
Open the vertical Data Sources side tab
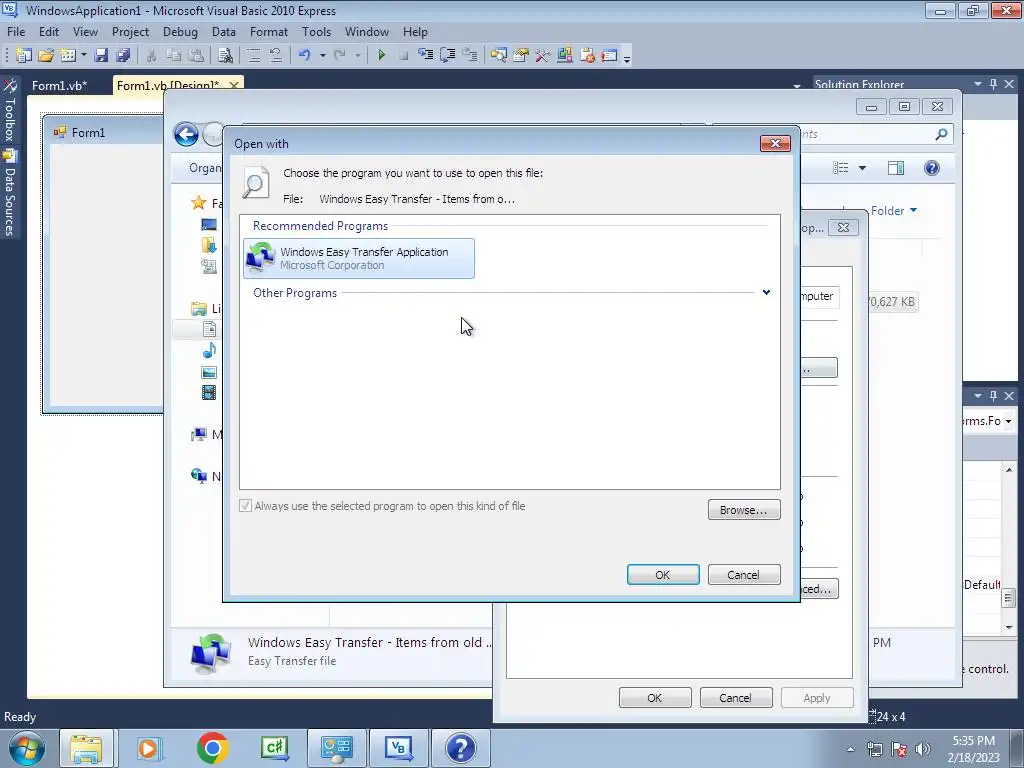pyautogui.click(x=10, y=193)
